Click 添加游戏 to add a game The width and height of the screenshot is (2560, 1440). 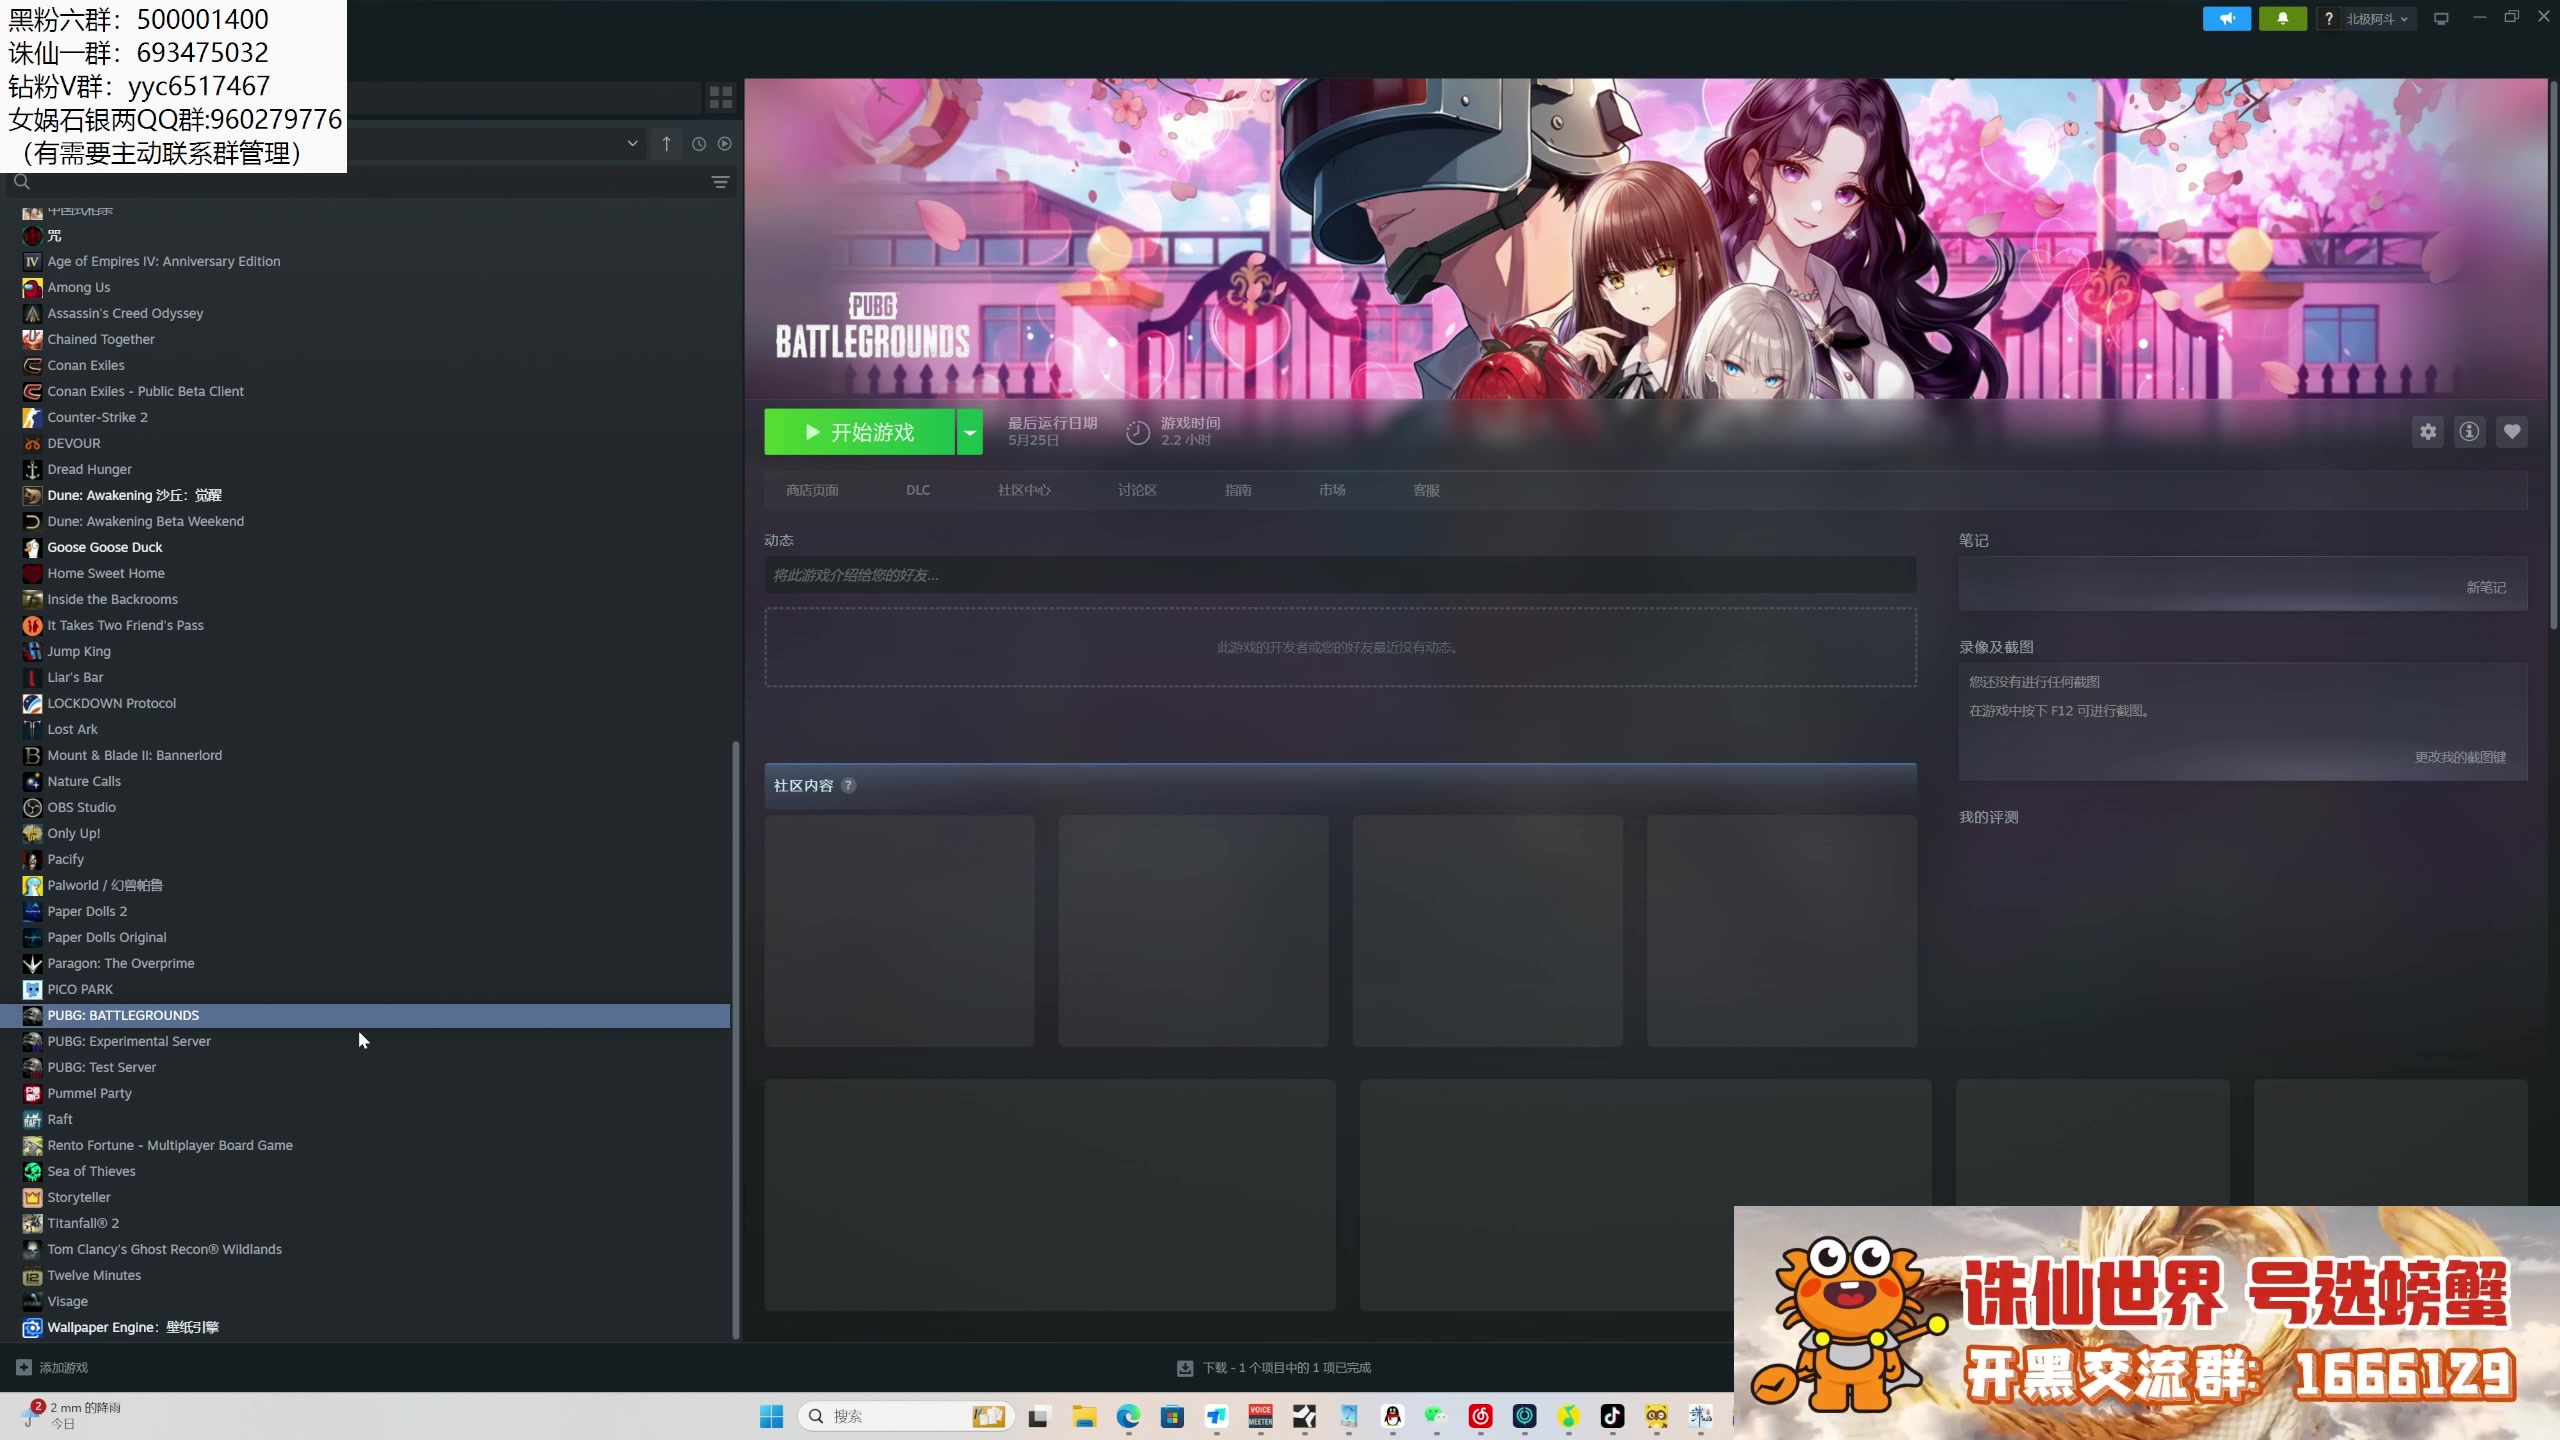point(52,1367)
